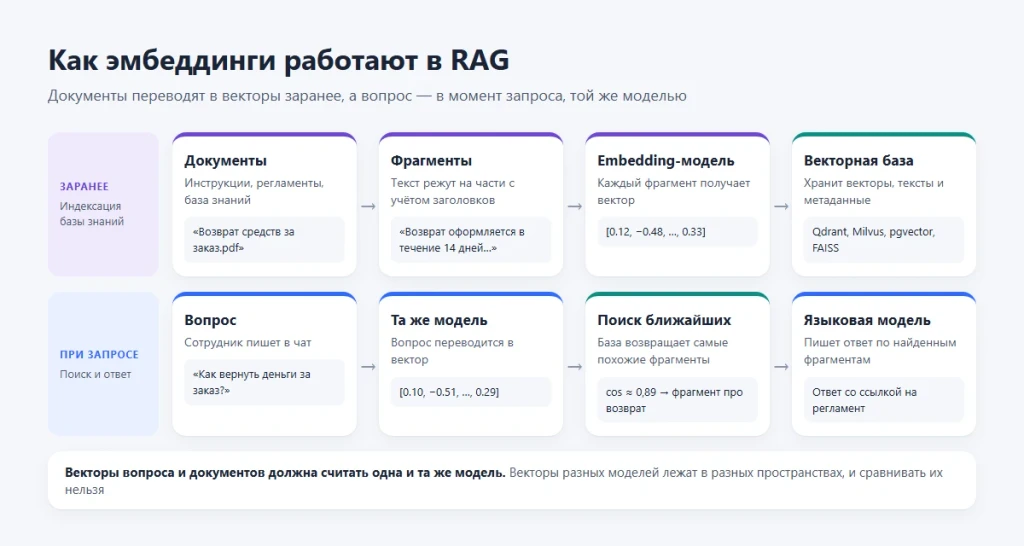Click 'Хранит векторы, тексты и метаданные' text

873,191
